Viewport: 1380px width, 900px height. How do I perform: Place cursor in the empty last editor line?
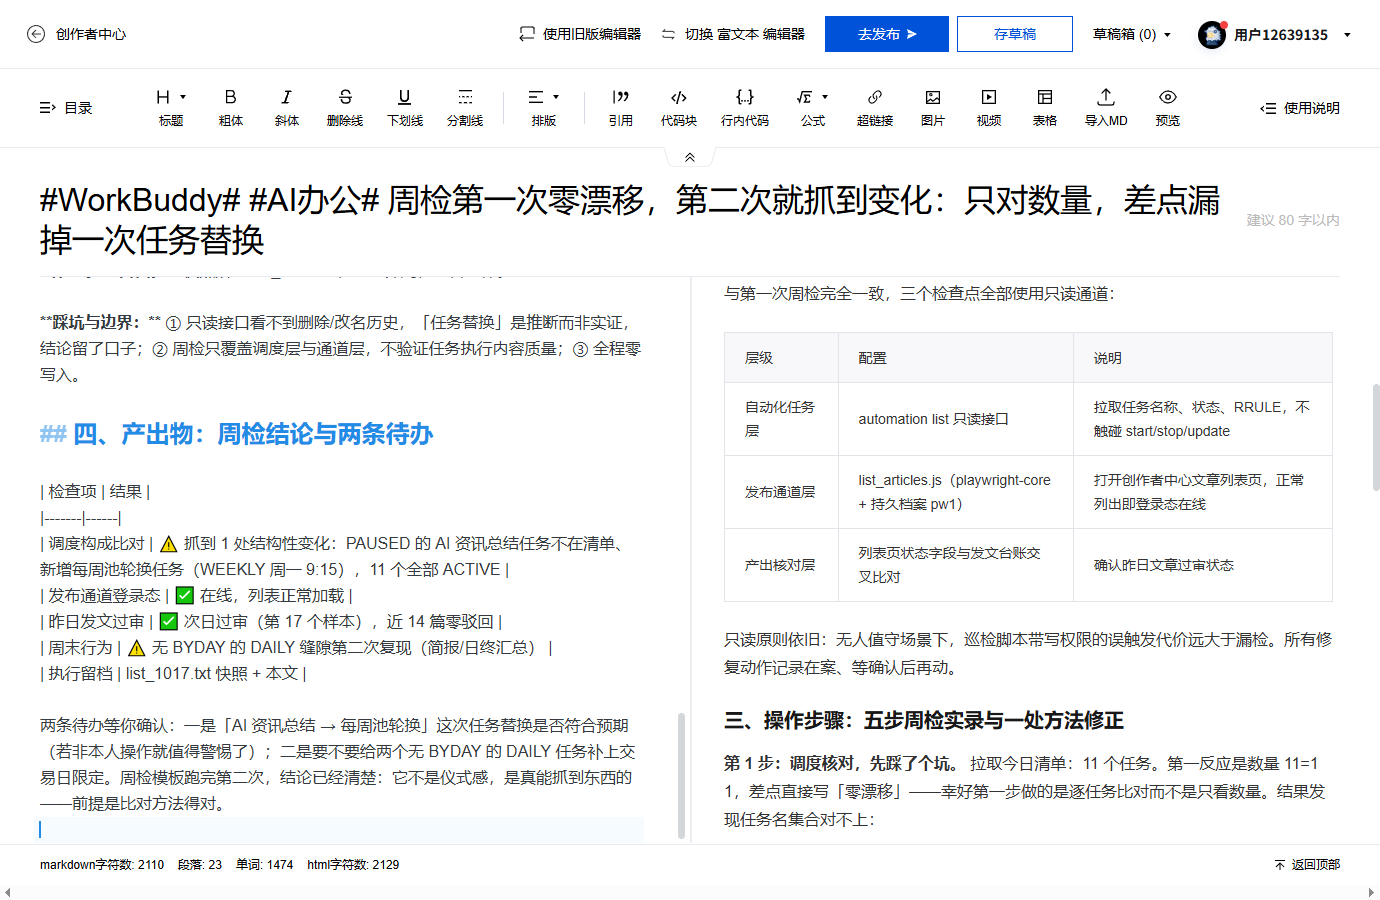[x=341, y=829]
